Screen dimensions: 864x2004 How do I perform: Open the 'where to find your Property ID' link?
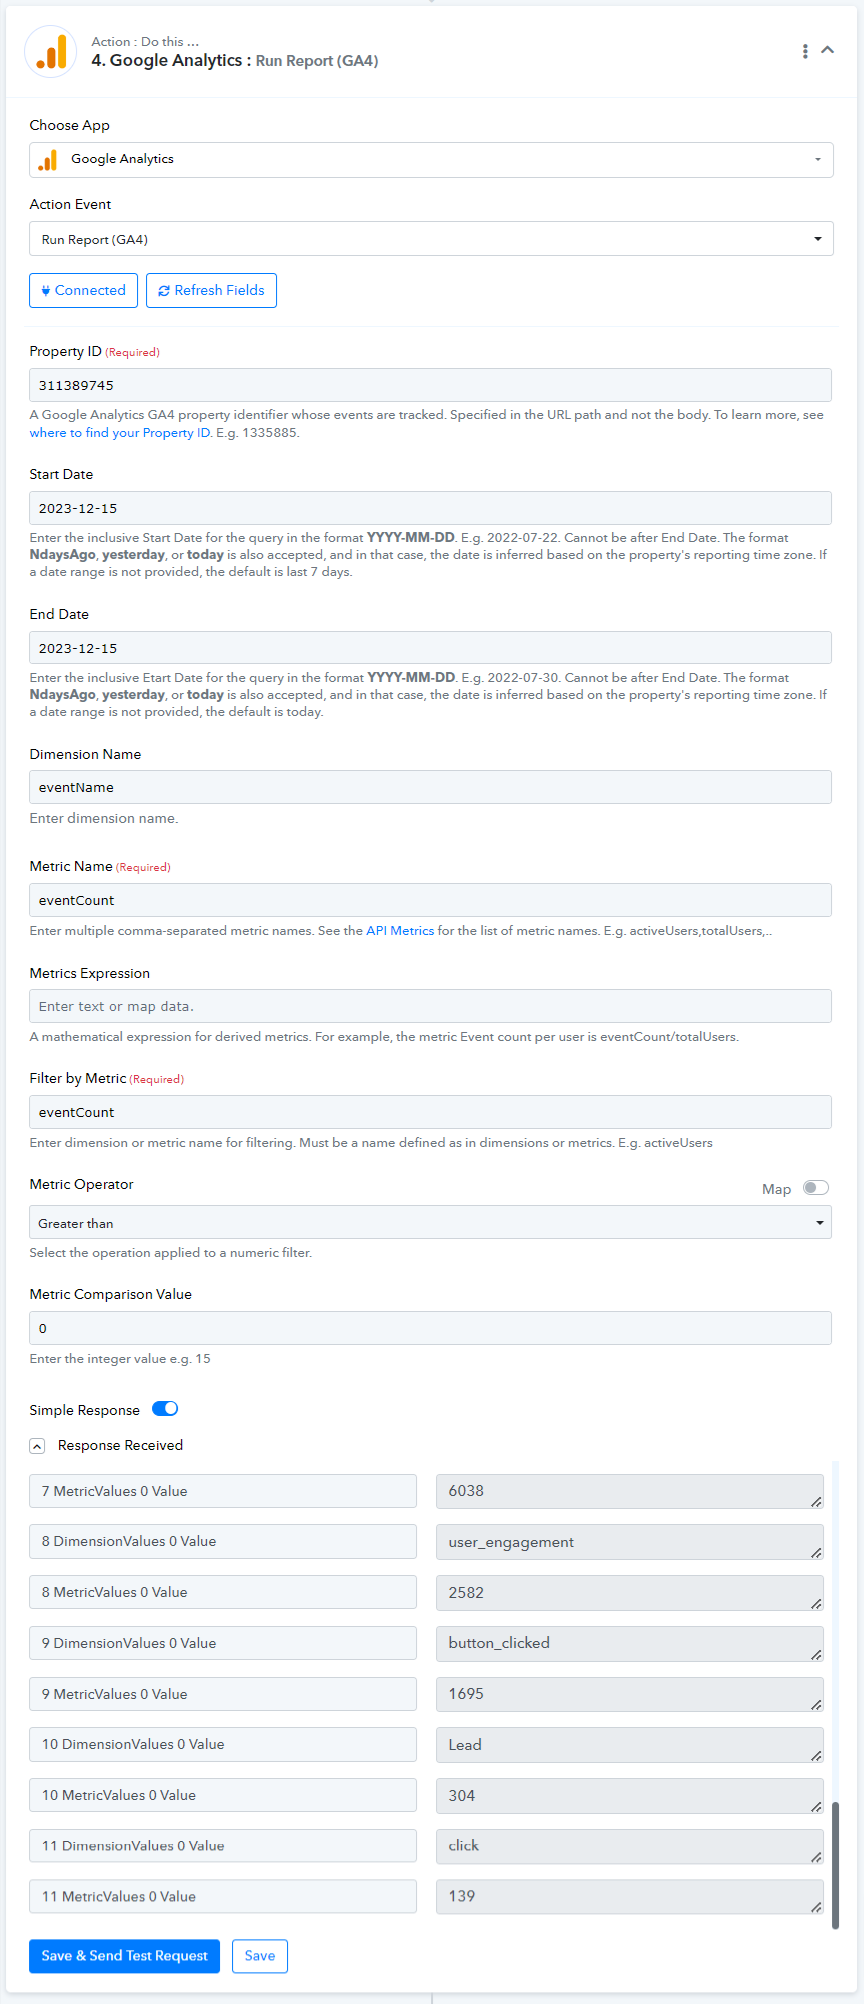120,433
